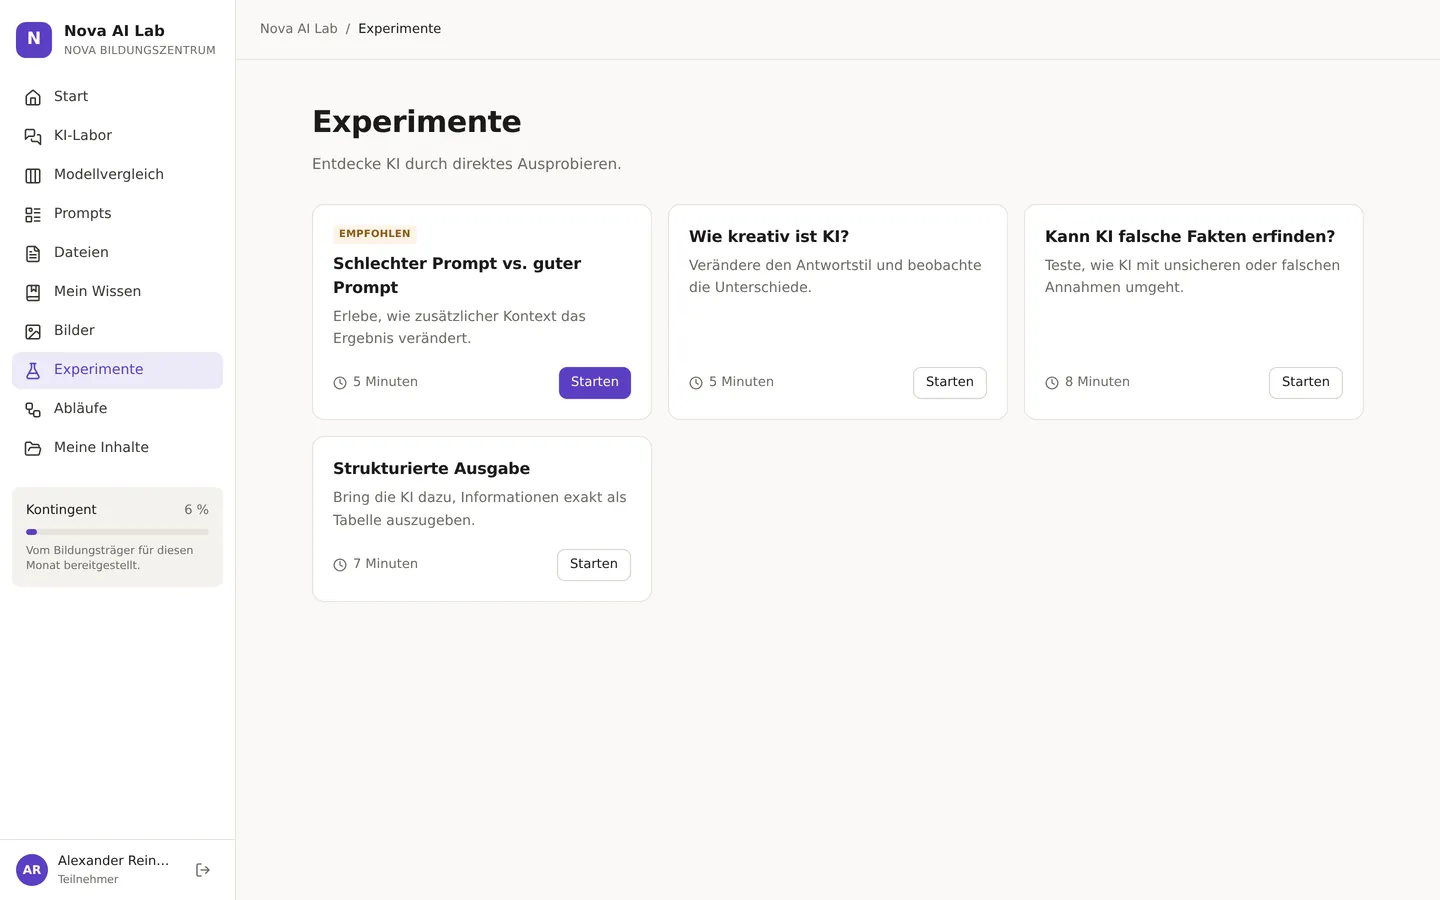Open Meine Inhalte section
The height and width of the screenshot is (900, 1440).
click(x=117, y=448)
